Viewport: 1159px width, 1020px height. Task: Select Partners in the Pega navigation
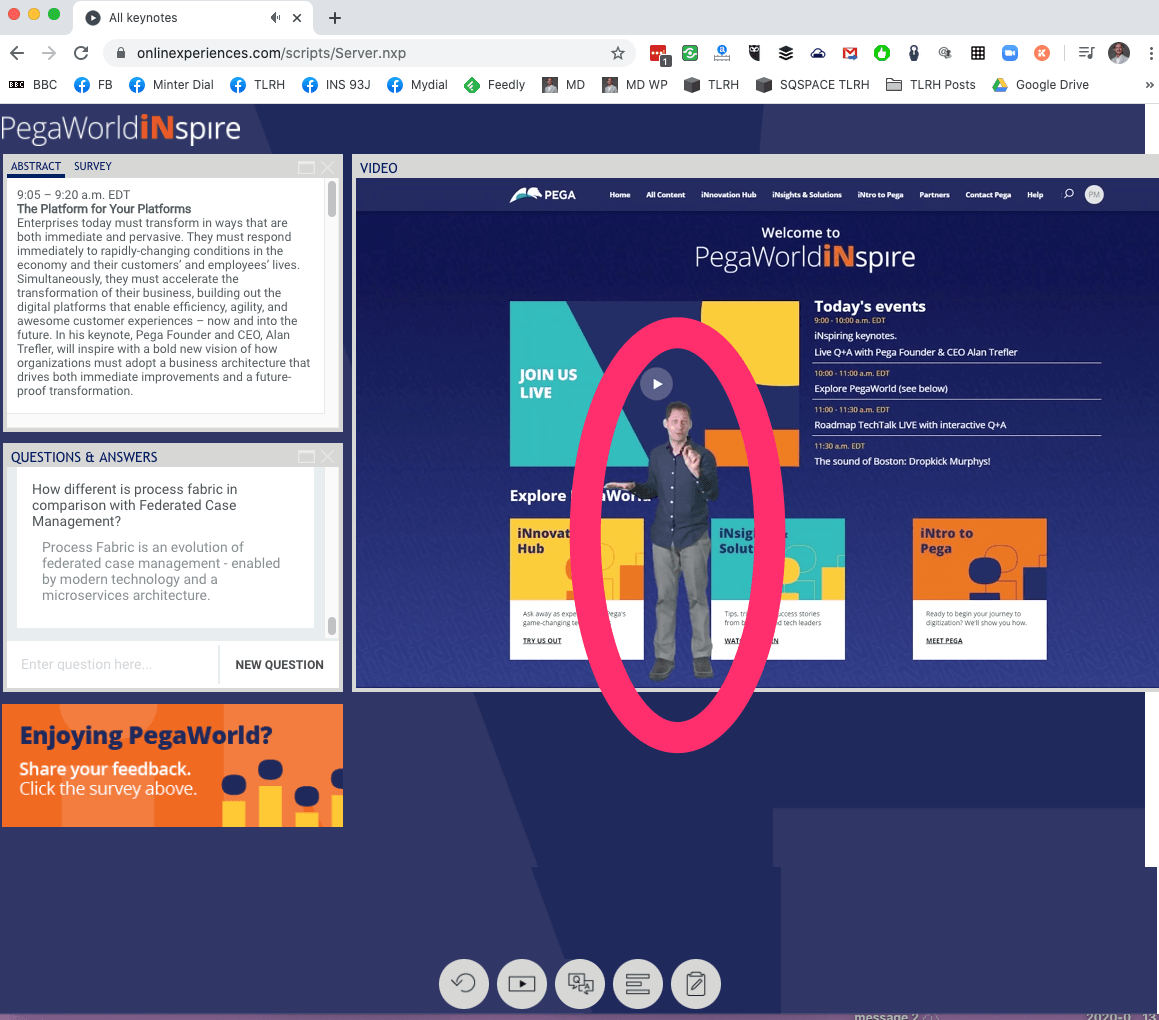(x=934, y=195)
